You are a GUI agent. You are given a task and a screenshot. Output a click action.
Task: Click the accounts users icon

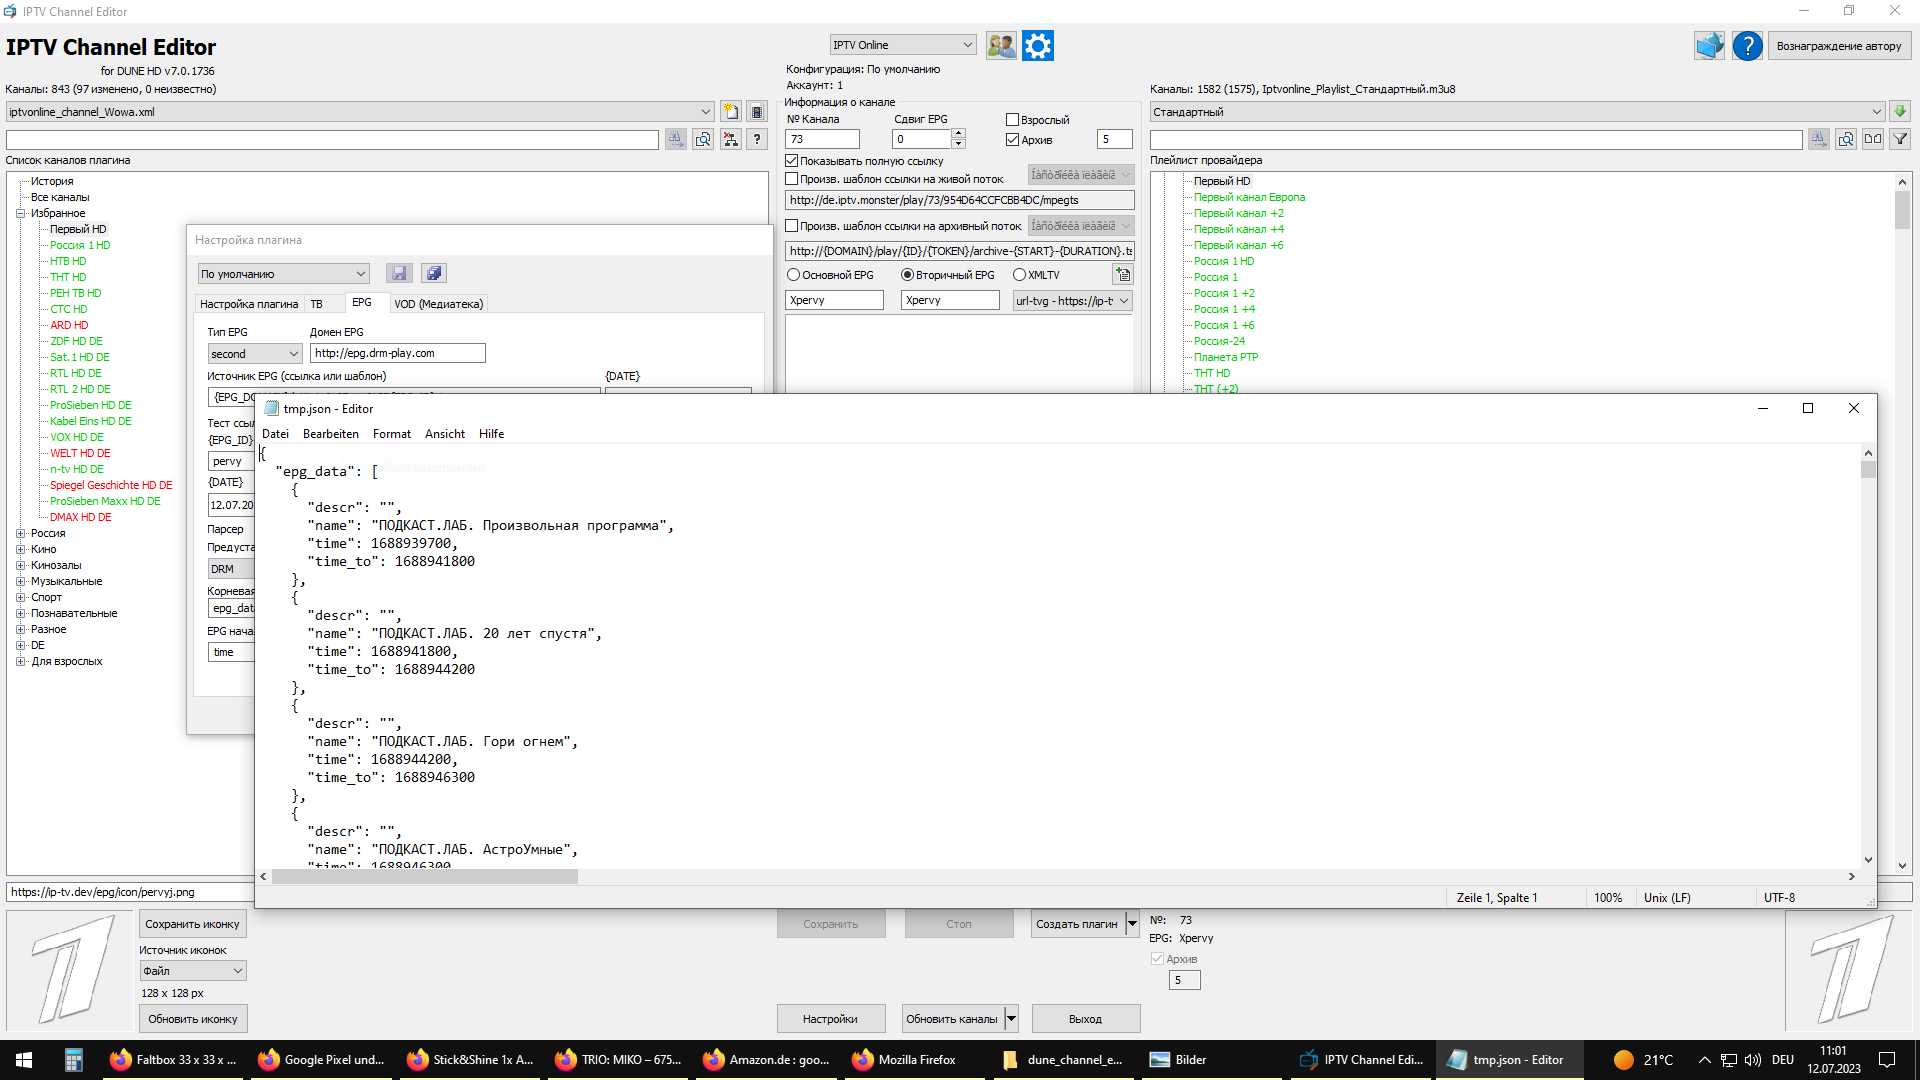tap(1001, 46)
